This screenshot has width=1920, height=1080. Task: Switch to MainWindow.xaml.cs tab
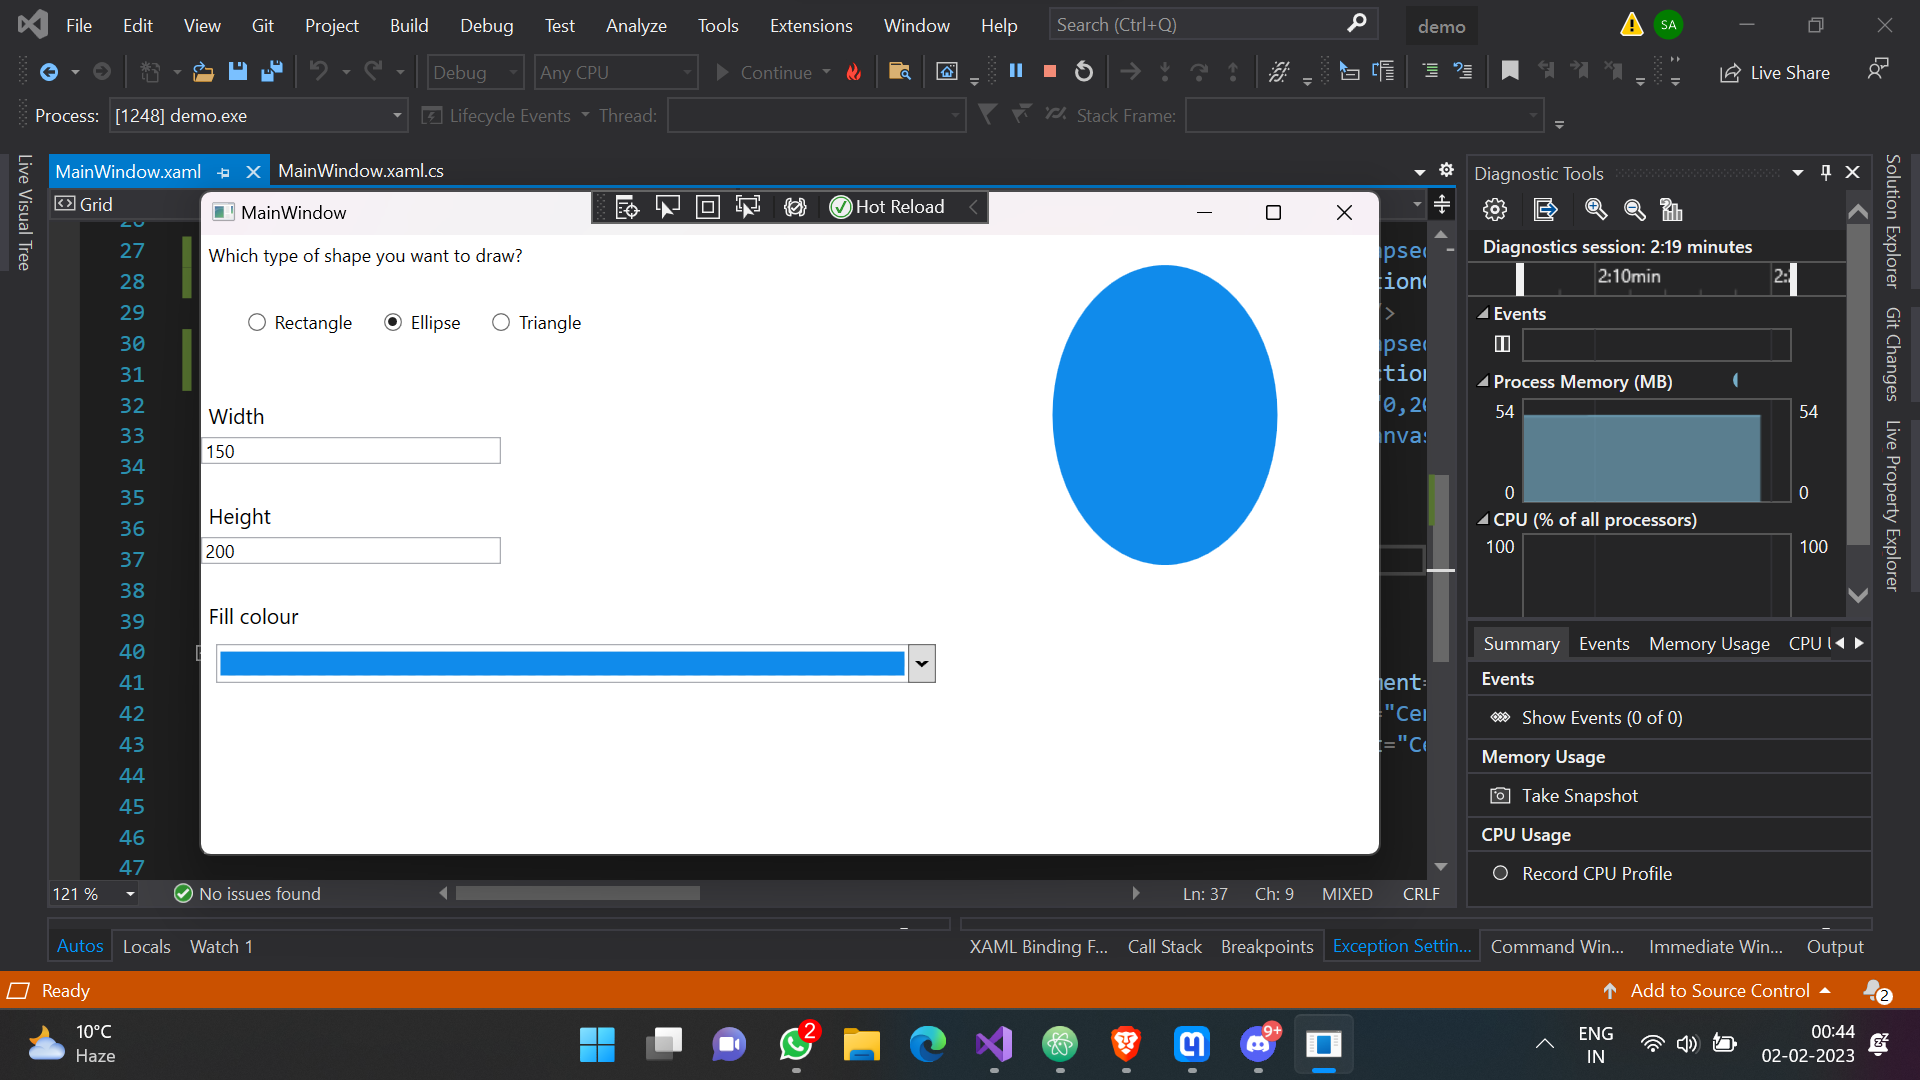tap(361, 171)
